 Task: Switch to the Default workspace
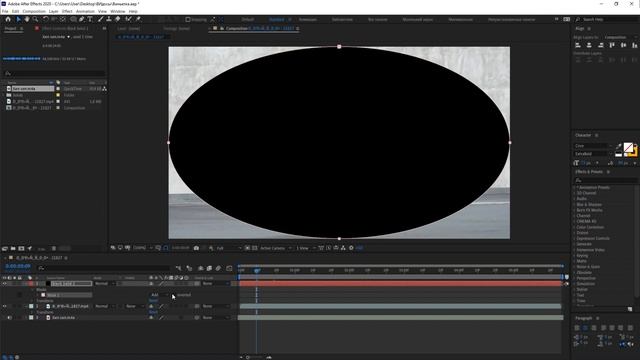[248, 19]
